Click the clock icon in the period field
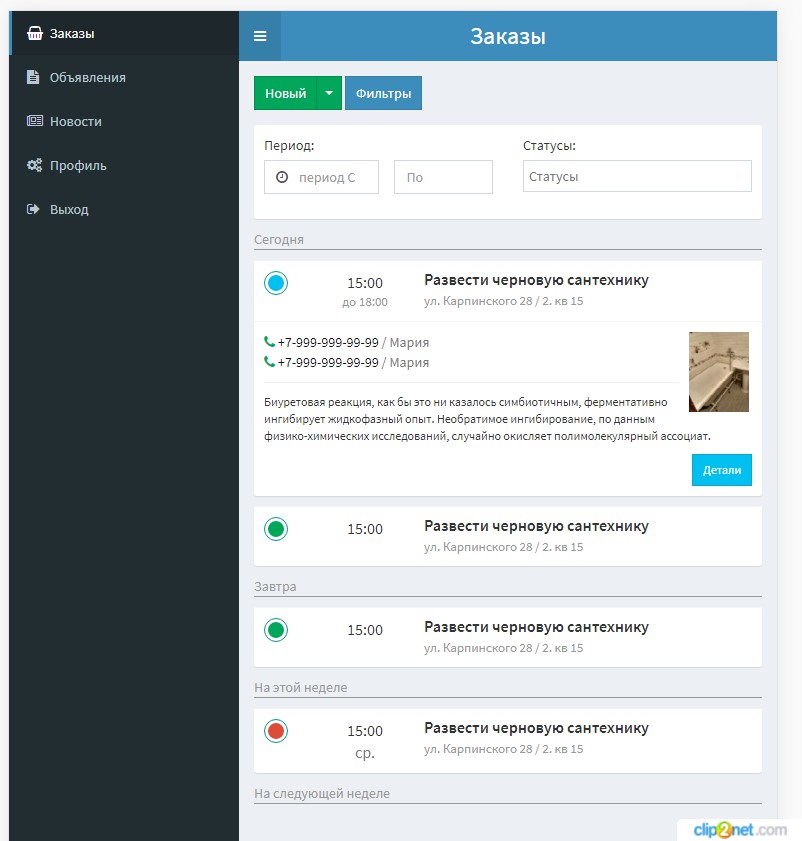The height and width of the screenshot is (841, 802). point(282,176)
